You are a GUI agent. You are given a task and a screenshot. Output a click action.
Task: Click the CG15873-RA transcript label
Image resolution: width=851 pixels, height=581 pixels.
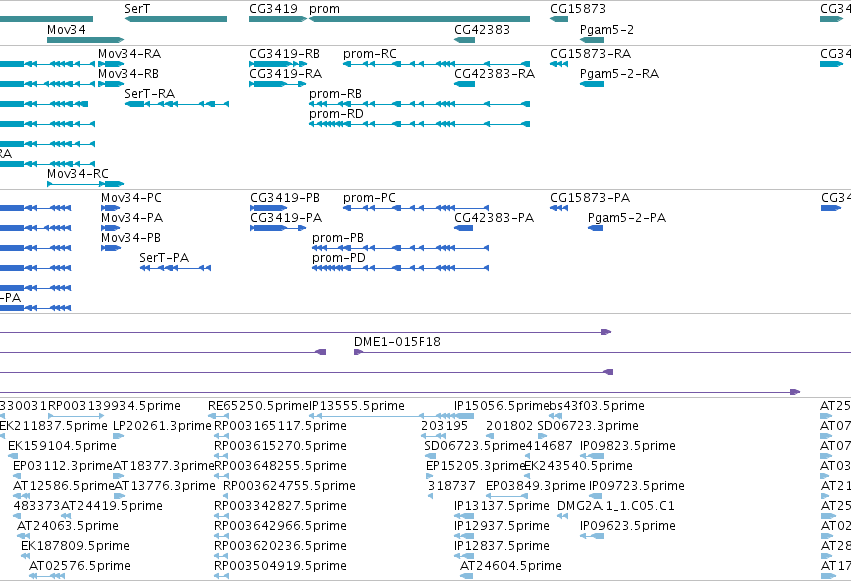coord(590,54)
